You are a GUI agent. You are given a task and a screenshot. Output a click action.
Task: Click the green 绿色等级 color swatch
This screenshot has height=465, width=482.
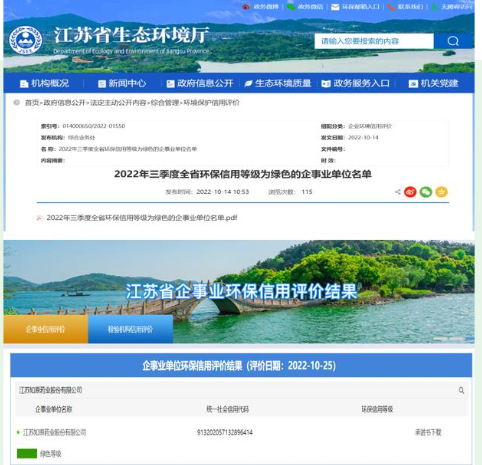(27, 453)
